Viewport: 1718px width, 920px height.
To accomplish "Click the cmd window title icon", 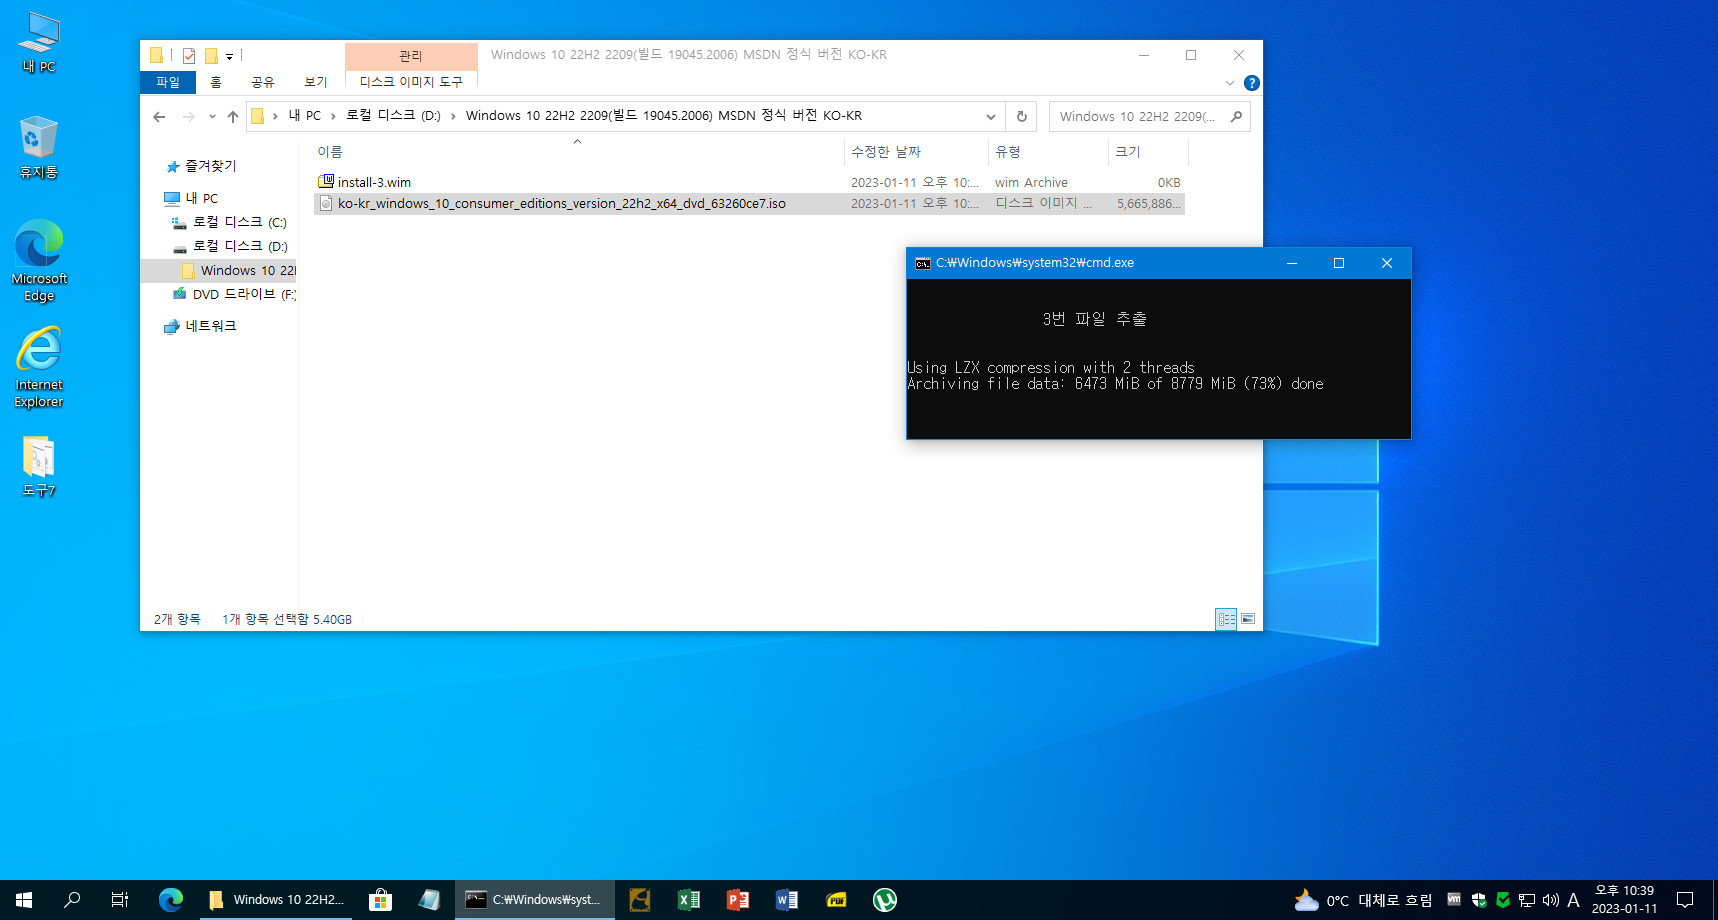I will pyautogui.click(x=923, y=263).
